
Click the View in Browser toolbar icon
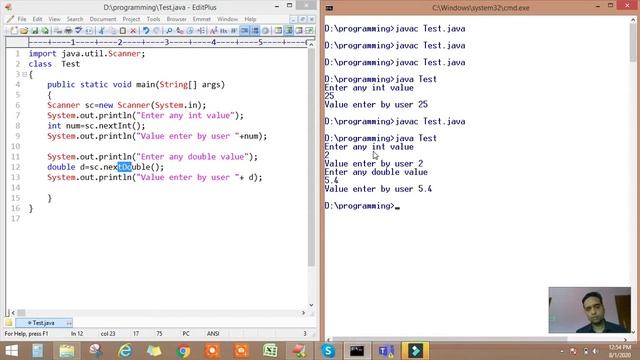click(89, 31)
